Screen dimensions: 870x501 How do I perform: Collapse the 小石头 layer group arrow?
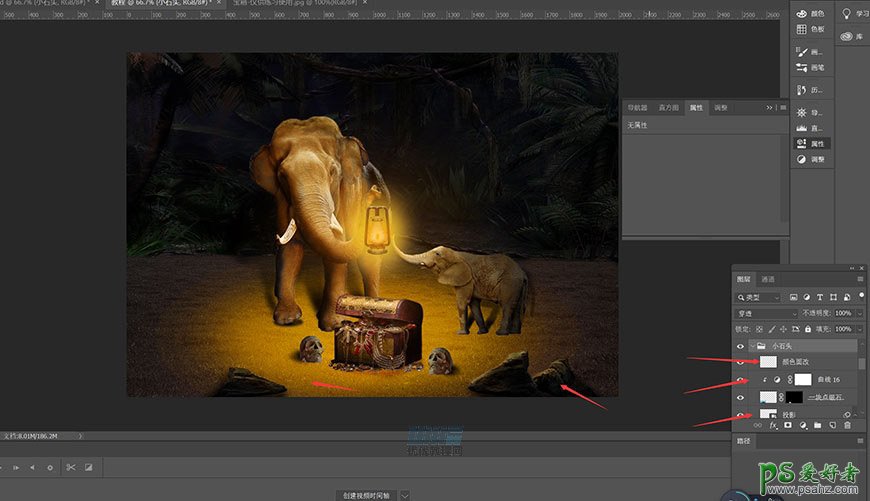[x=752, y=346]
